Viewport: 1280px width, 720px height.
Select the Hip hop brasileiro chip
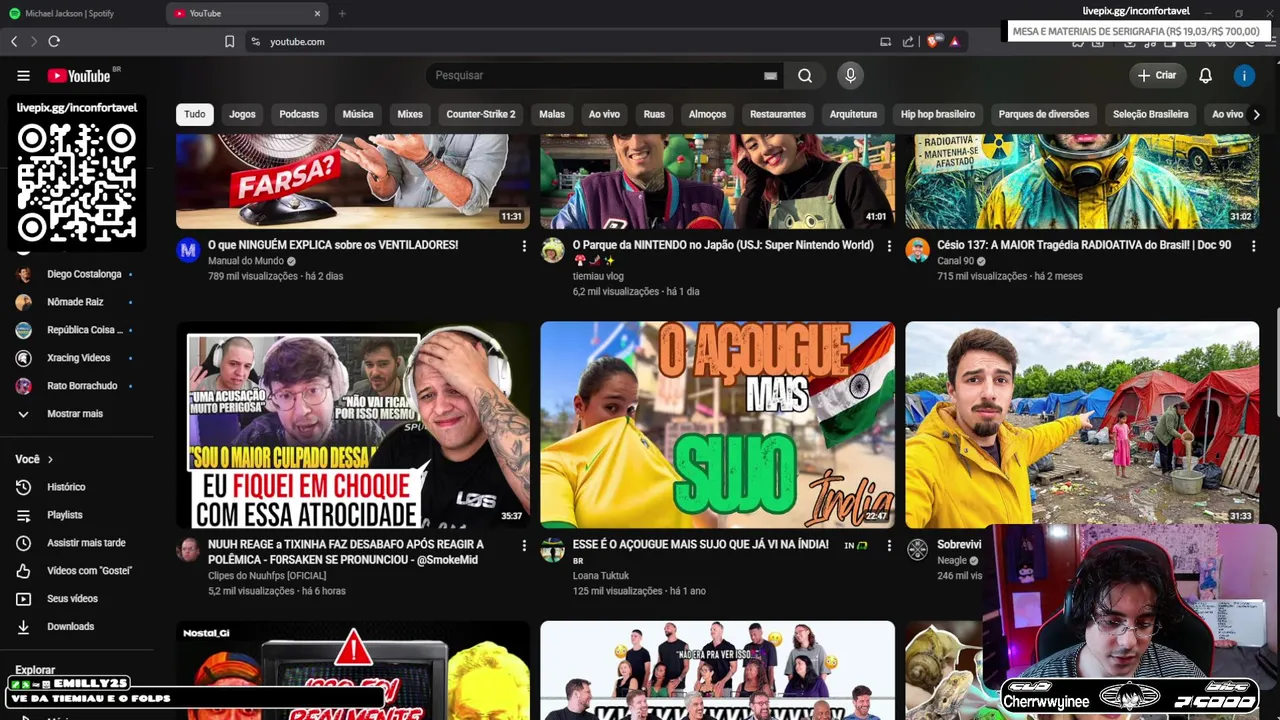point(938,114)
